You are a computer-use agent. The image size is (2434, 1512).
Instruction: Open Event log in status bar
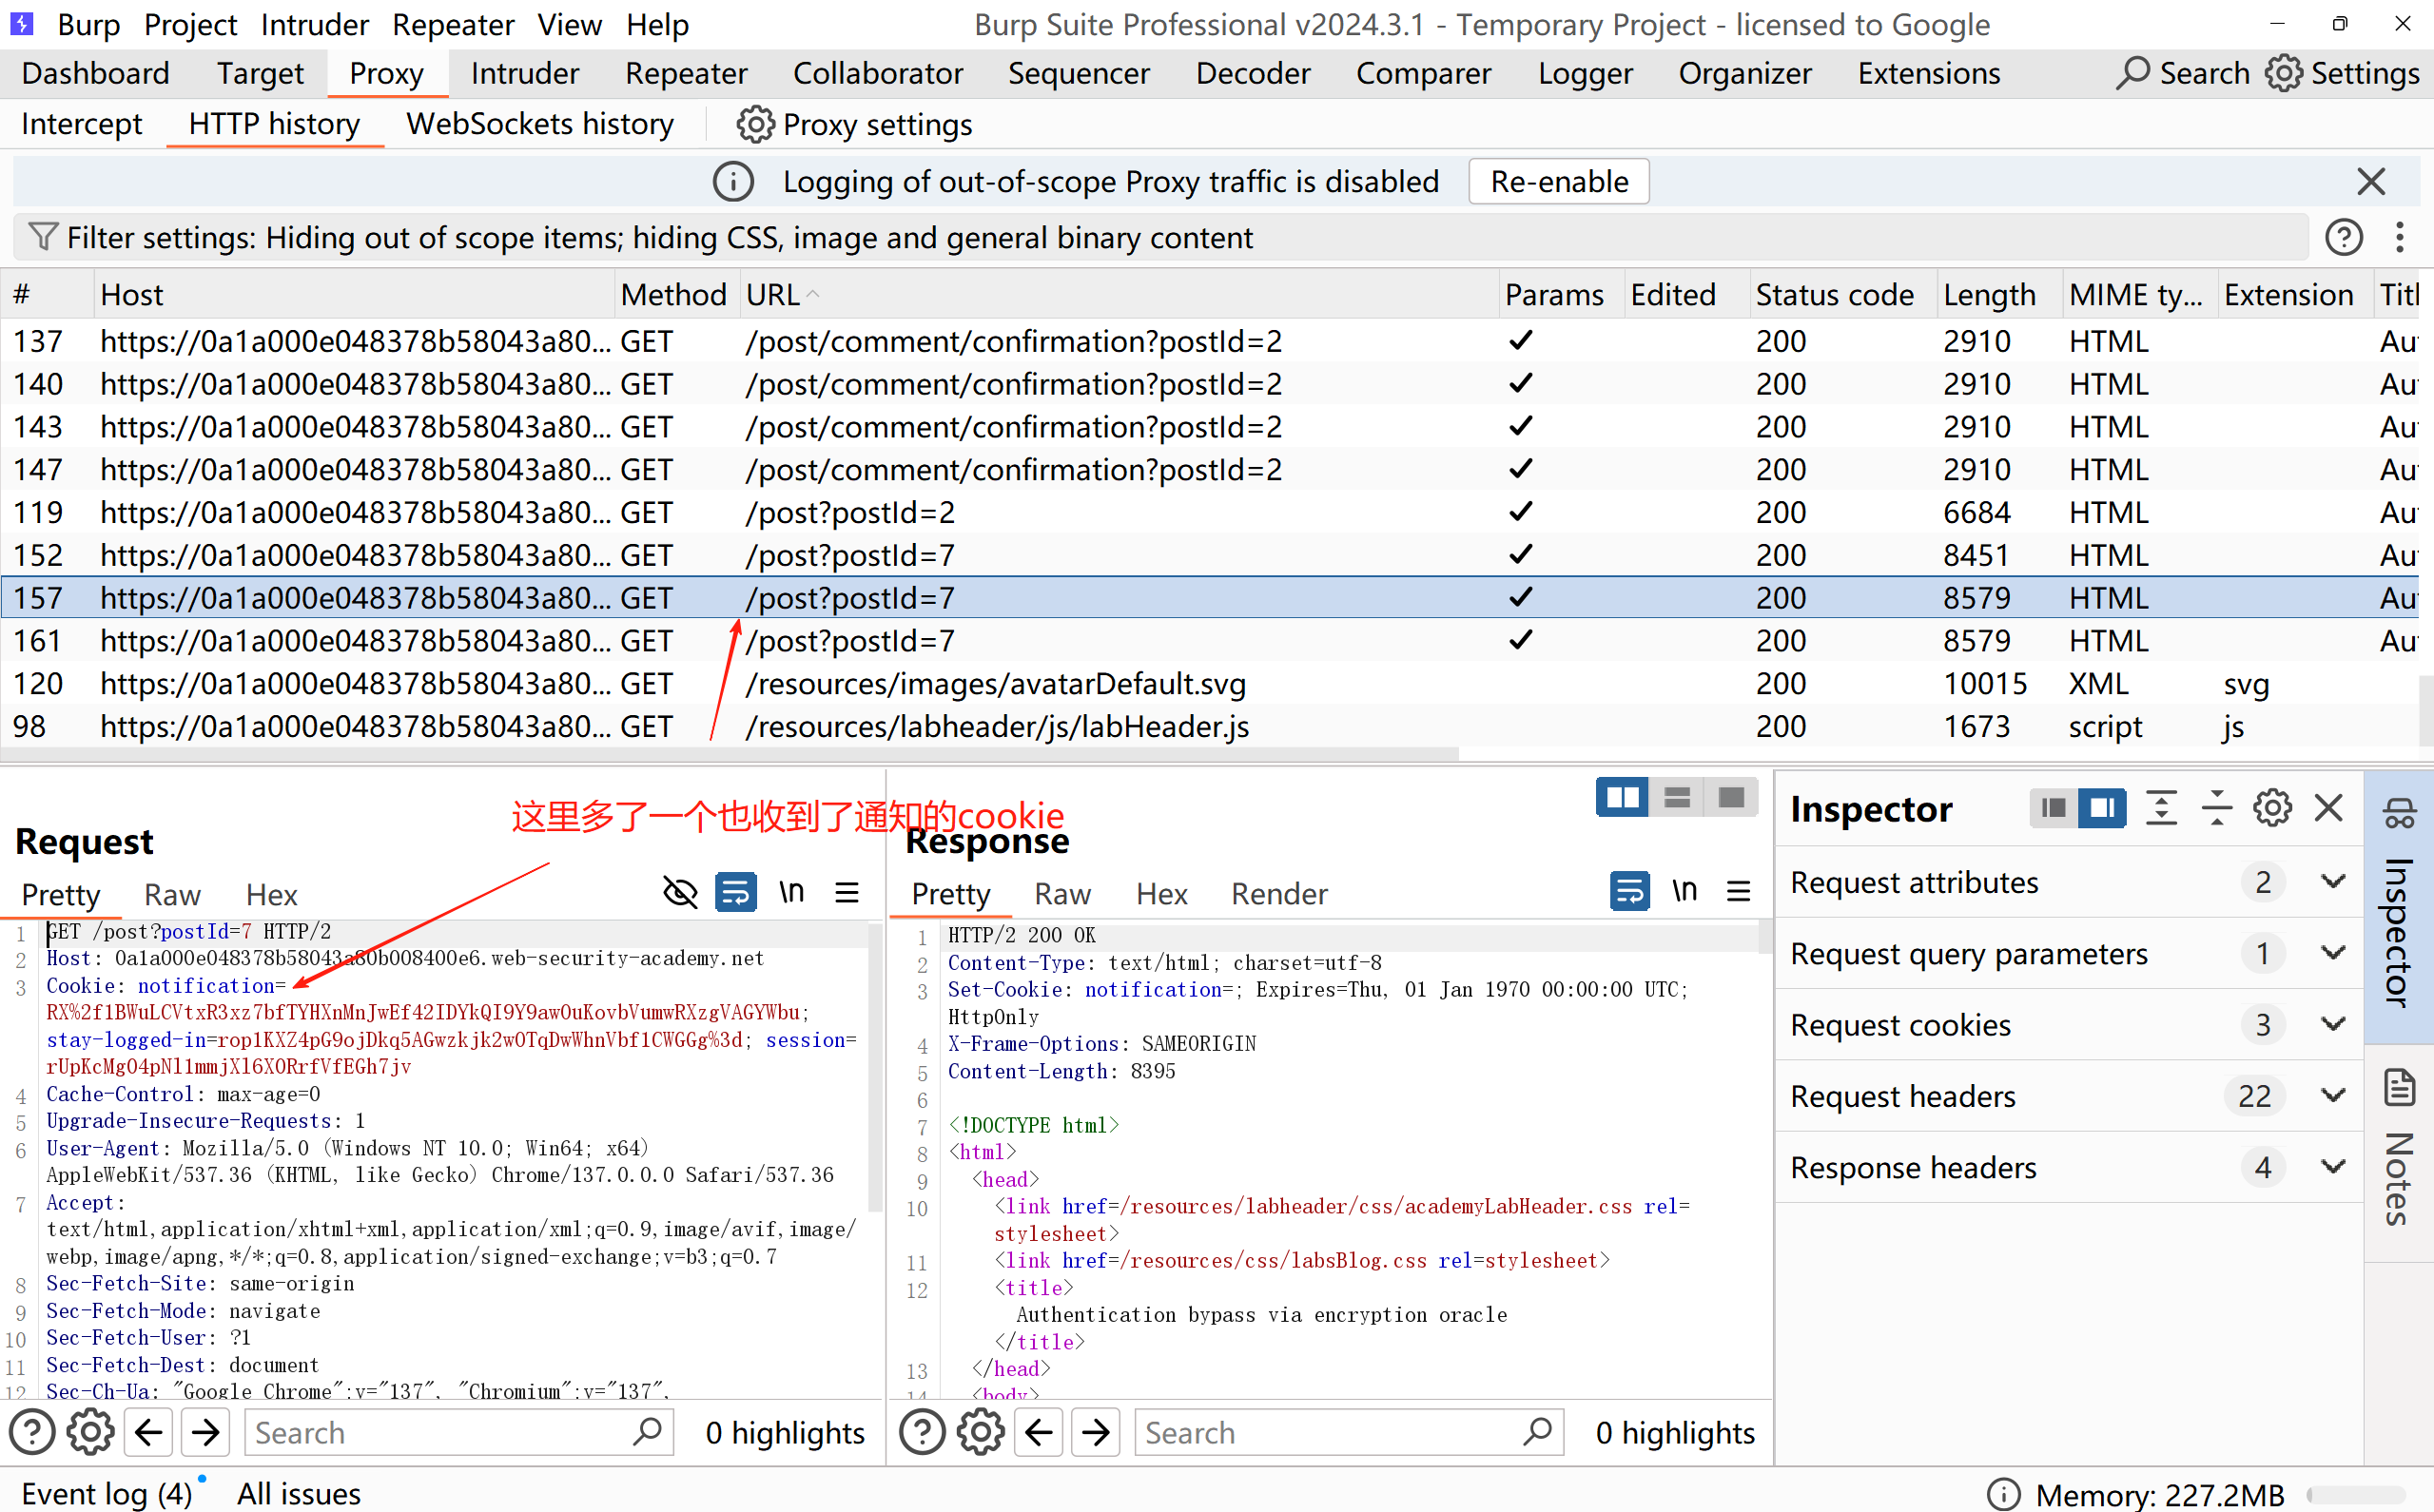click(106, 1493)
